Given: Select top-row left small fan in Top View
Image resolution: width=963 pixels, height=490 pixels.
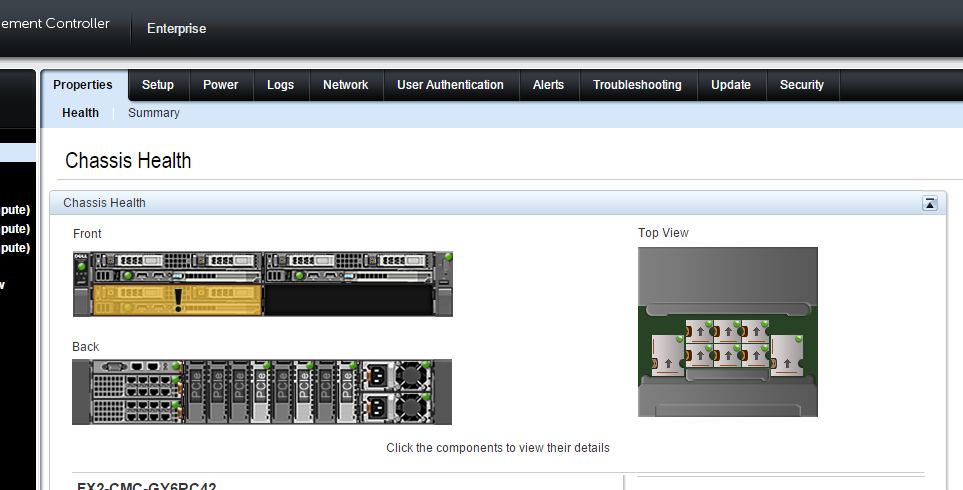Looking at the screenshot, I should [x=699, y=332].
